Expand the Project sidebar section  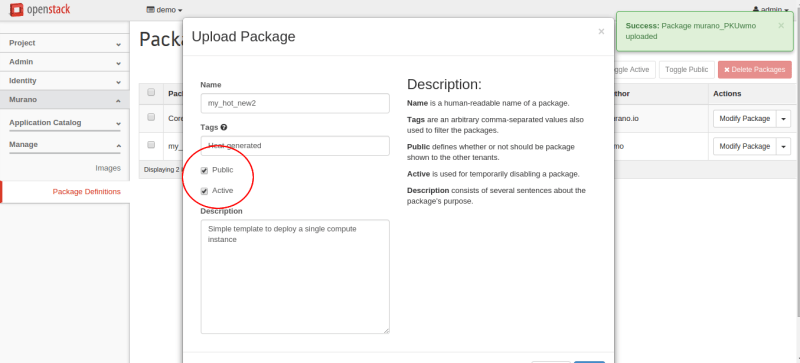65,43
